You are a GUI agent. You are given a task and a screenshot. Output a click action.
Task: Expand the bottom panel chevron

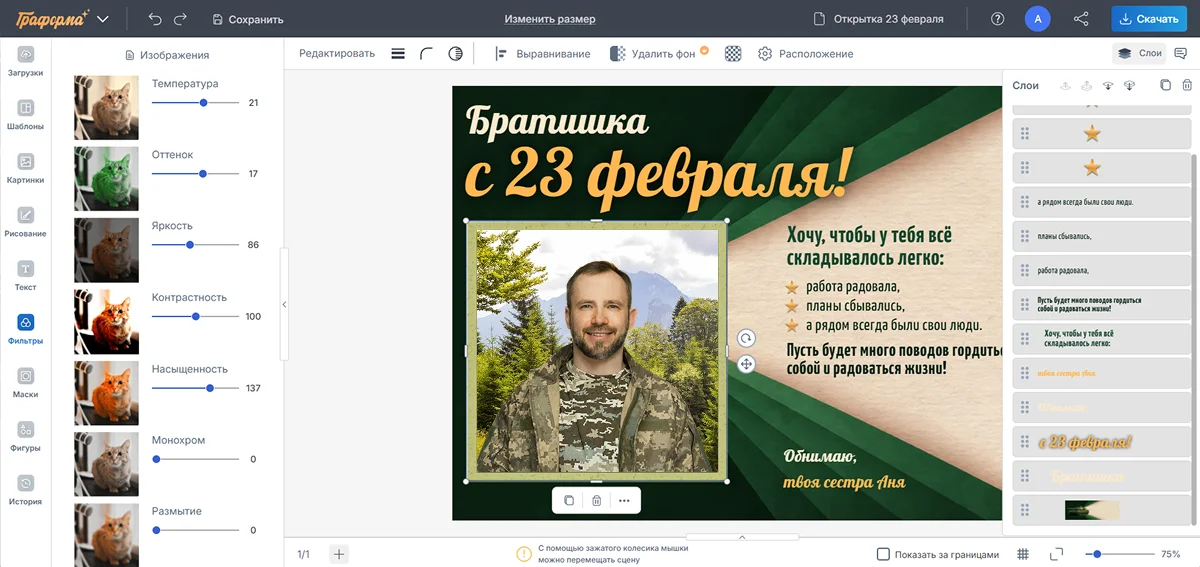[742, 538]
